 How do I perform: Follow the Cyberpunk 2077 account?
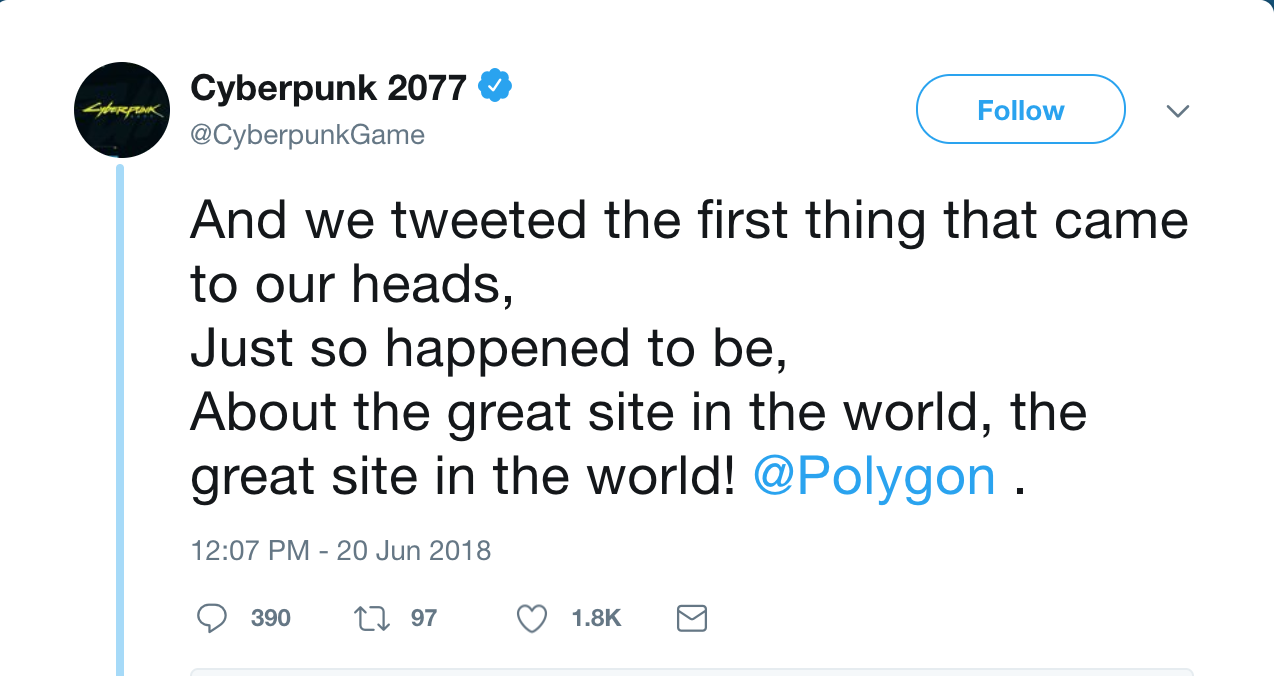(x=1020, y=110)
